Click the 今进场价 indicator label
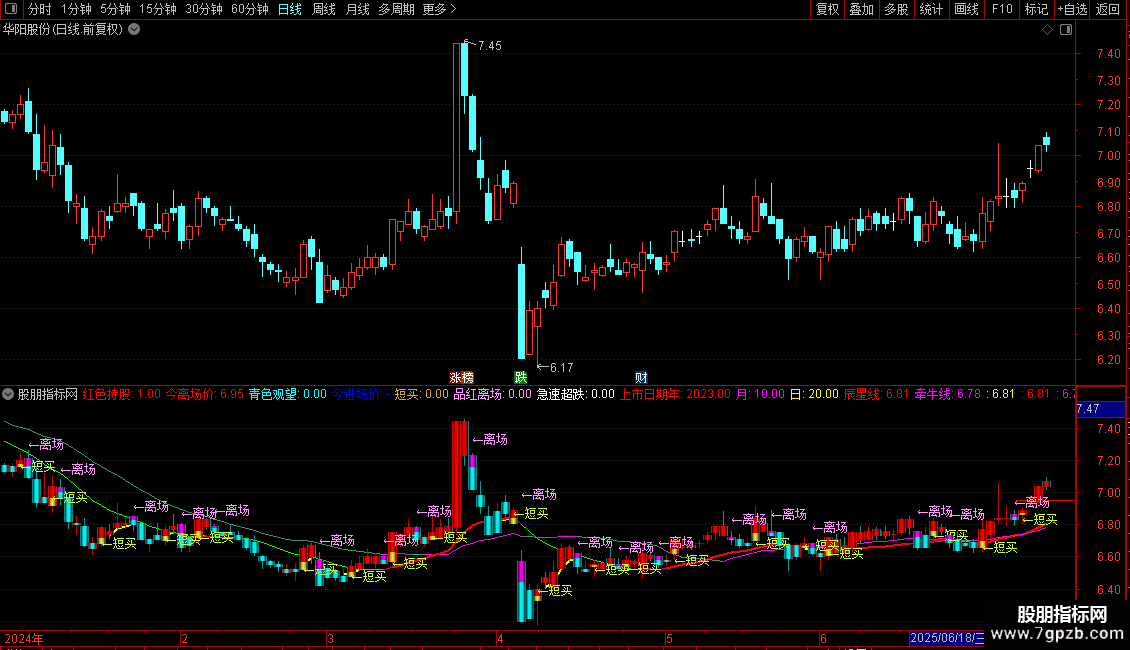Screen dimensions: 1130x650 tap(355, 394)
